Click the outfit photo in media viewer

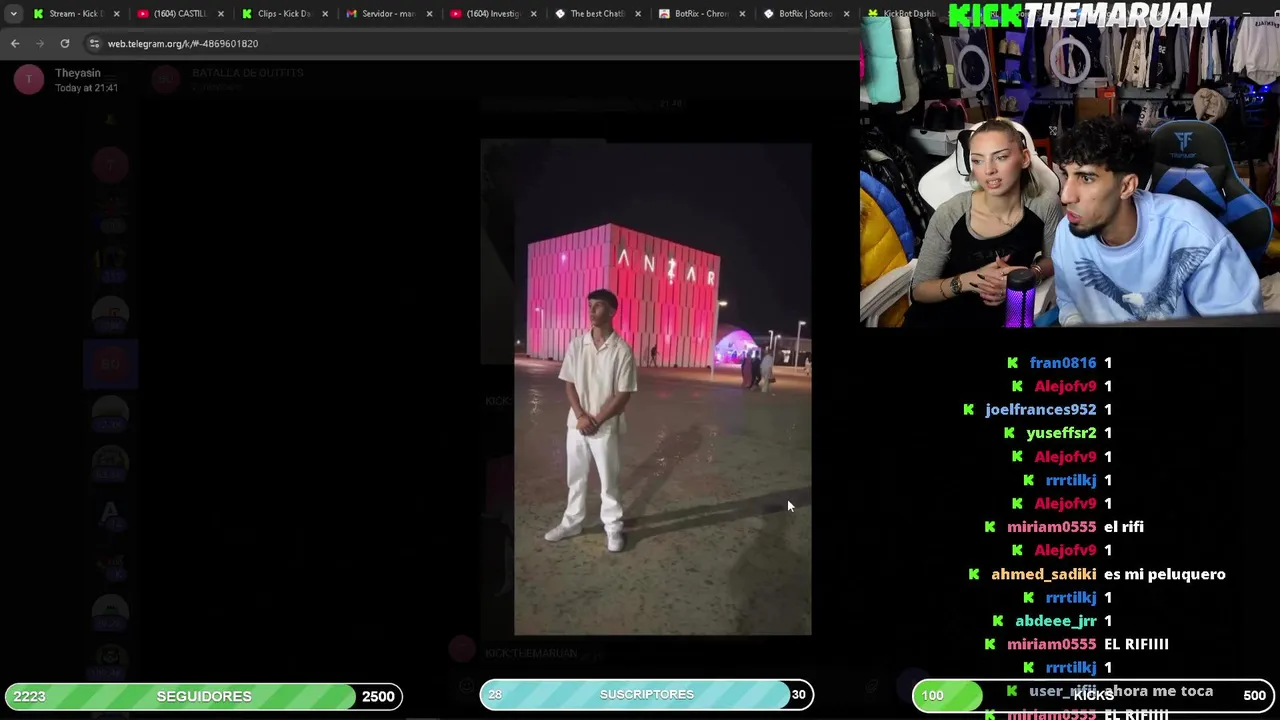tap(662, 388)
